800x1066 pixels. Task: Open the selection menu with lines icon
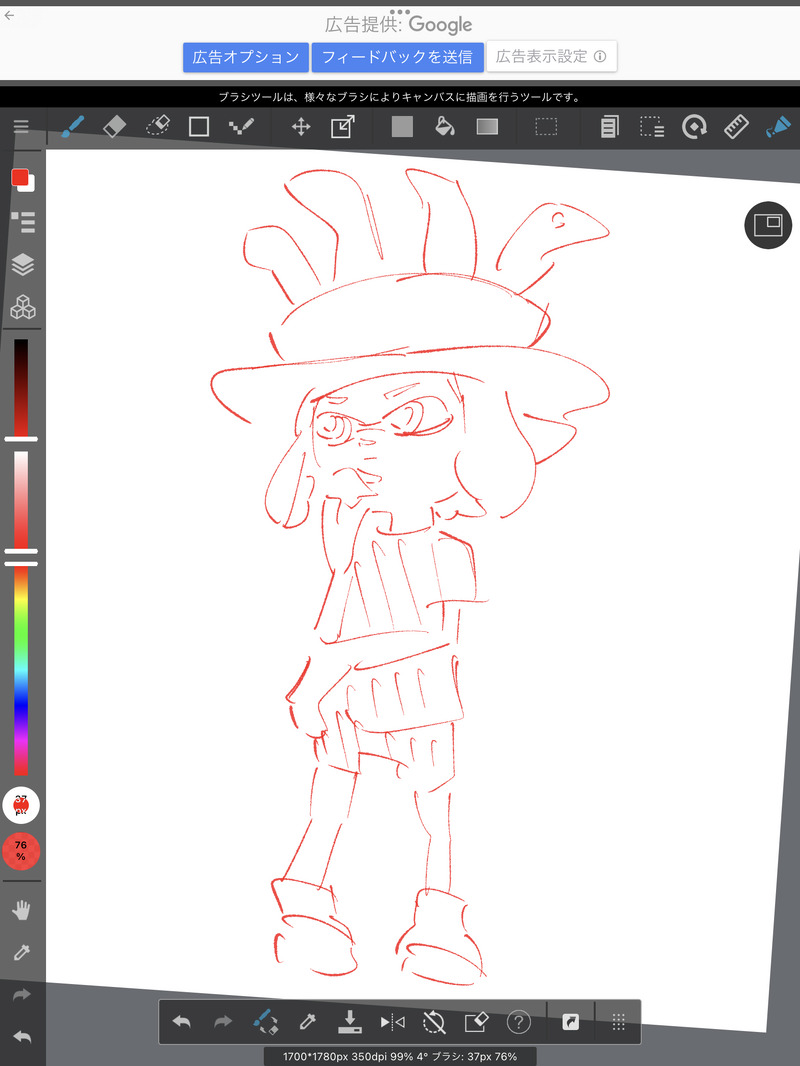(652, 126)
